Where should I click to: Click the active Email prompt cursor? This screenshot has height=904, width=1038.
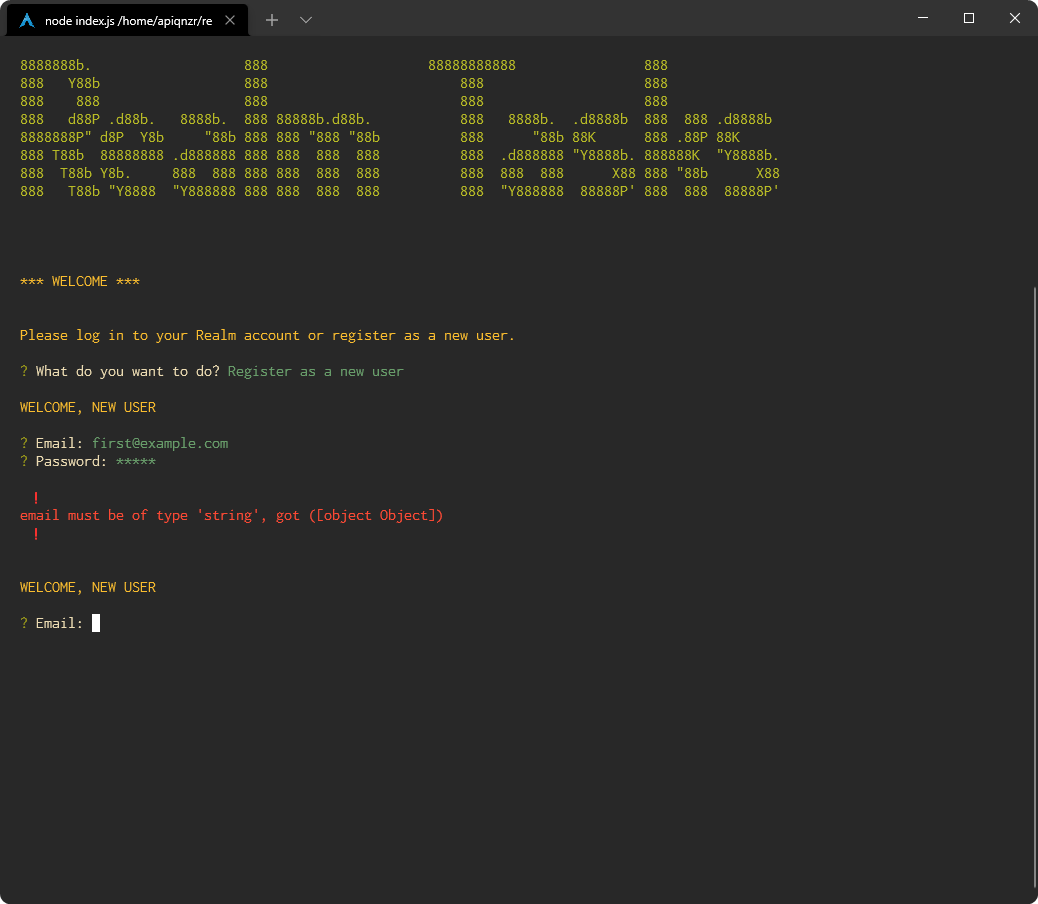click(96, 623)
